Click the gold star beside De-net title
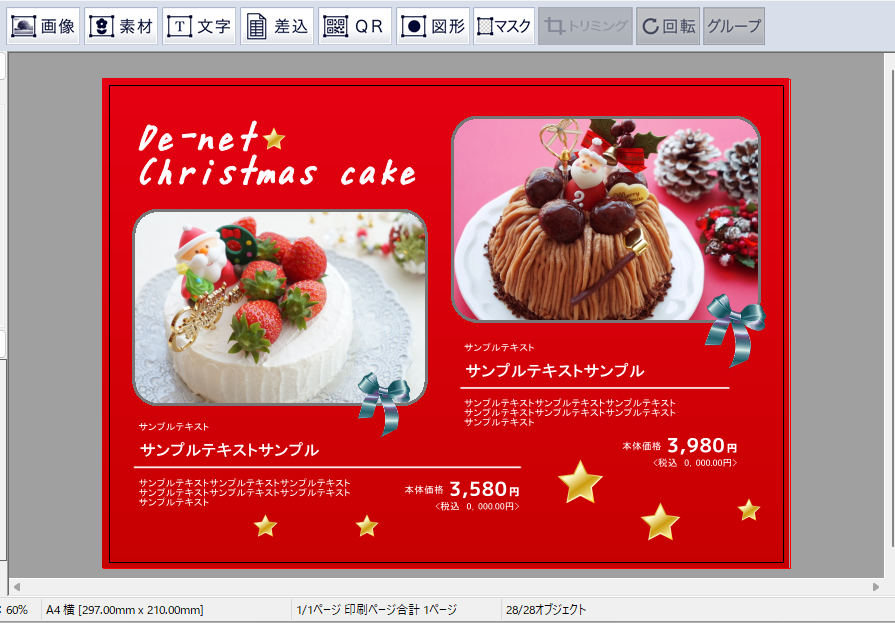The height and width of the screenshot is (623, 895). [273, 138]
